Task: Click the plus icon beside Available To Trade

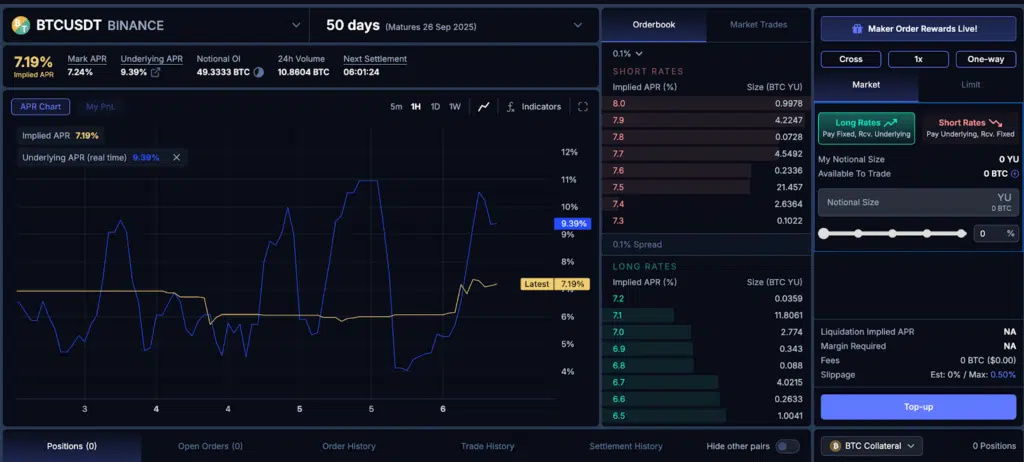Action: pyautogui.click(x=1015, y=174)
